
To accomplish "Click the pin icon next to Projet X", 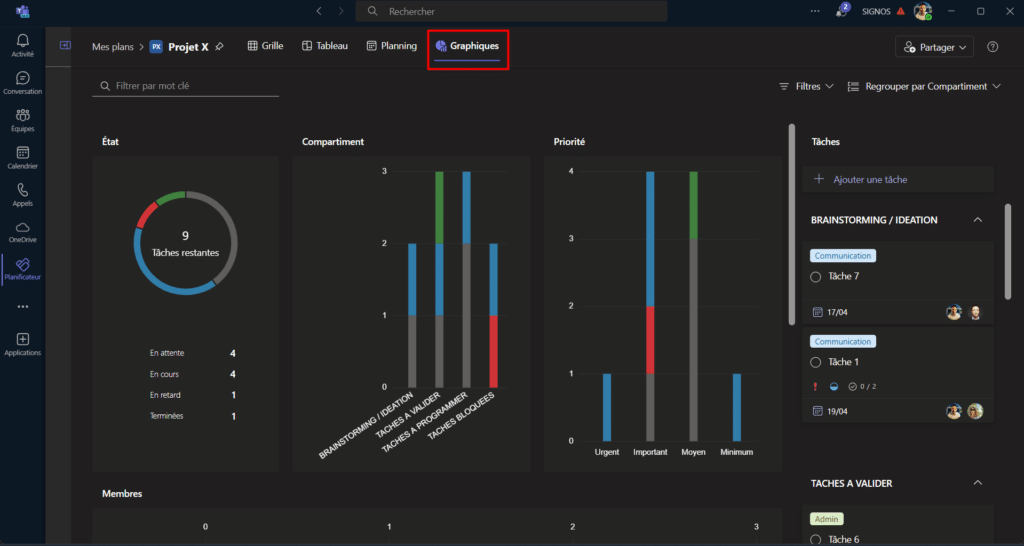I will 219,46.
